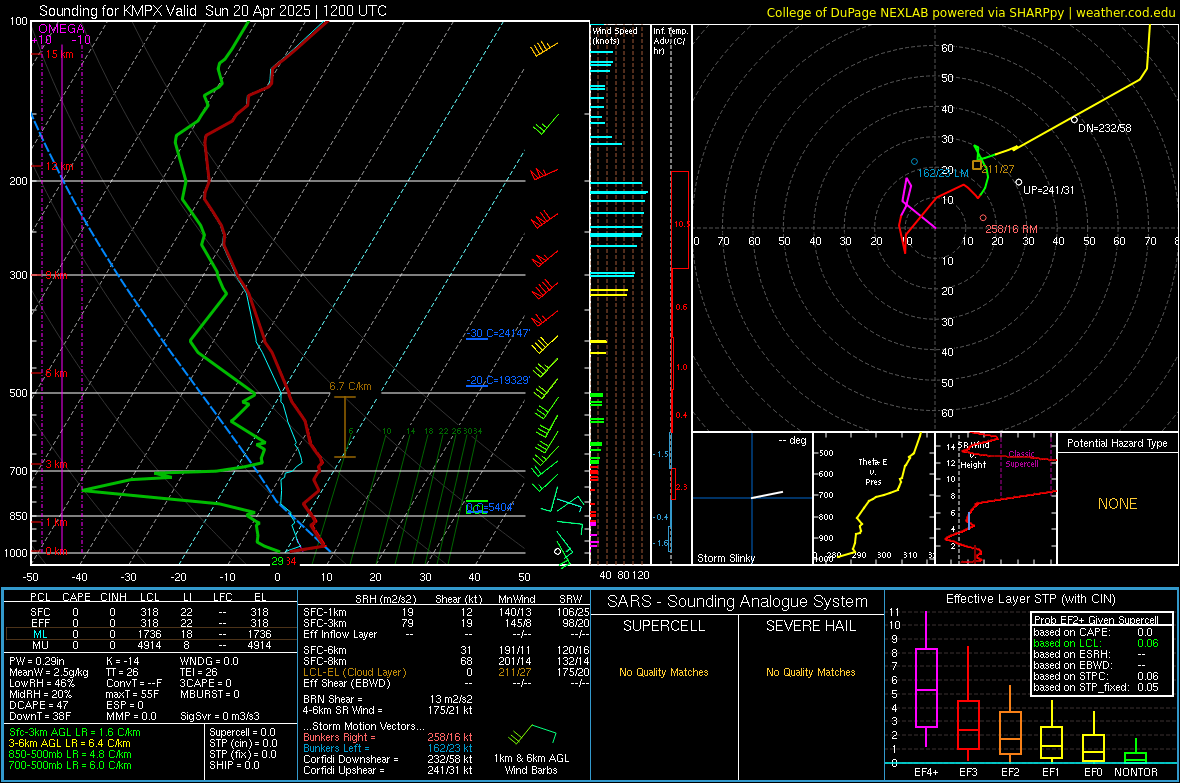The image size is (1180, 783).
Task: Click the '3-6km AGL LR = 6.4 C/km' line
Action: tap(69, 743)
